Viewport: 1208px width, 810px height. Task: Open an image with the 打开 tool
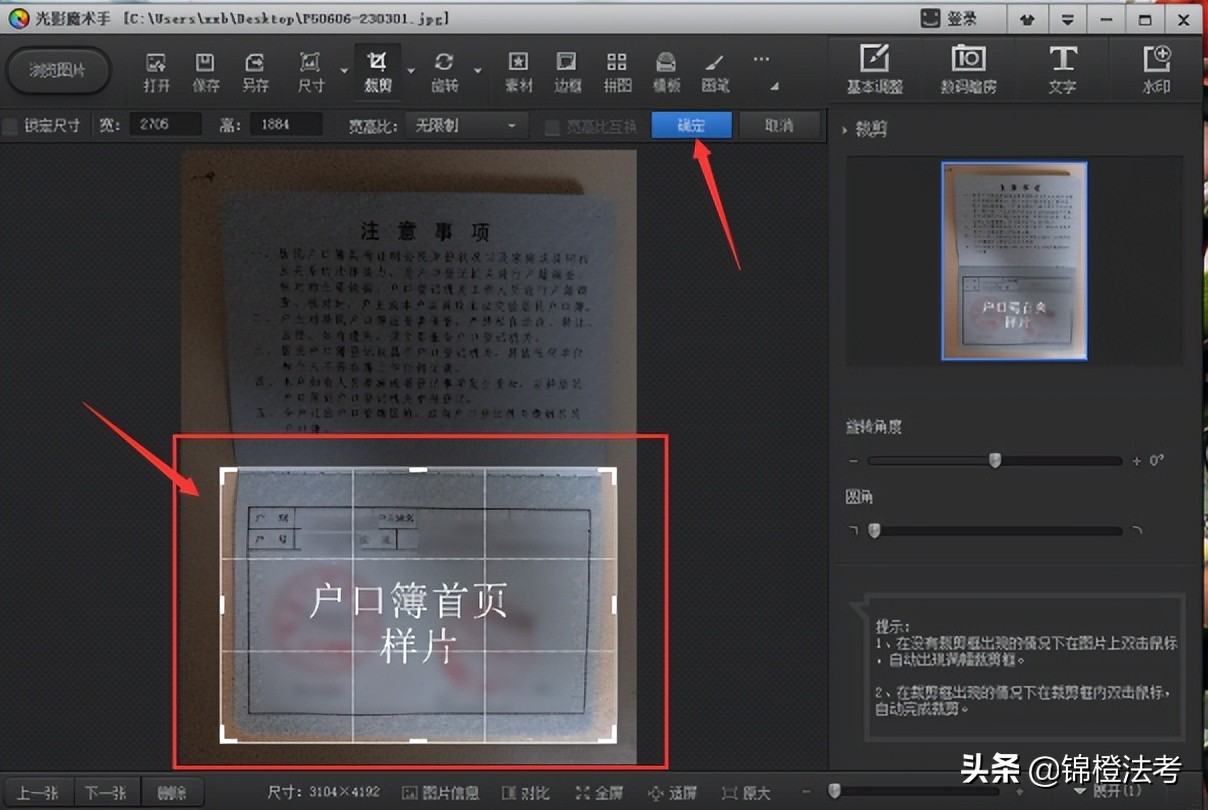(155, 69)
